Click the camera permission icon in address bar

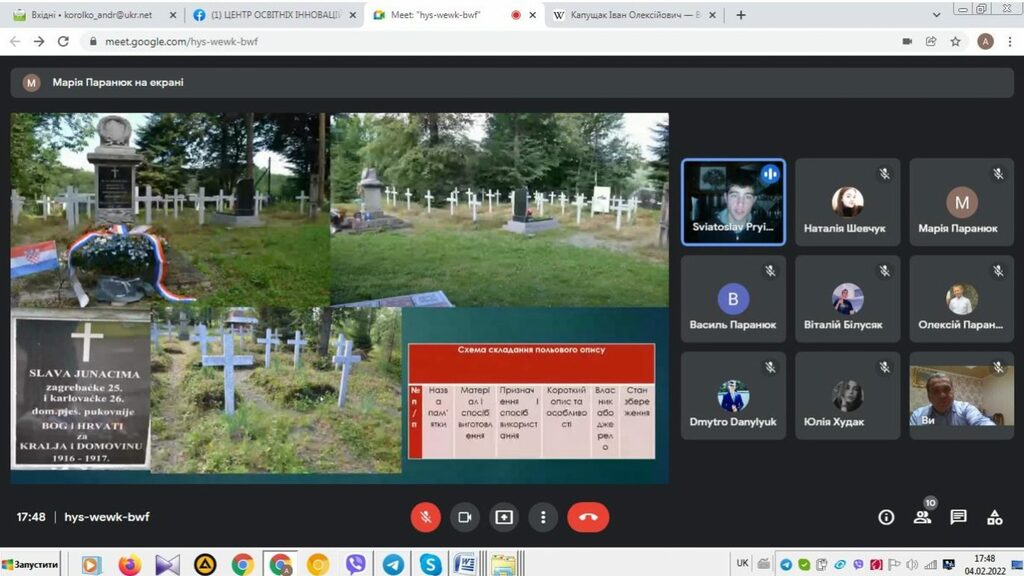907,42
